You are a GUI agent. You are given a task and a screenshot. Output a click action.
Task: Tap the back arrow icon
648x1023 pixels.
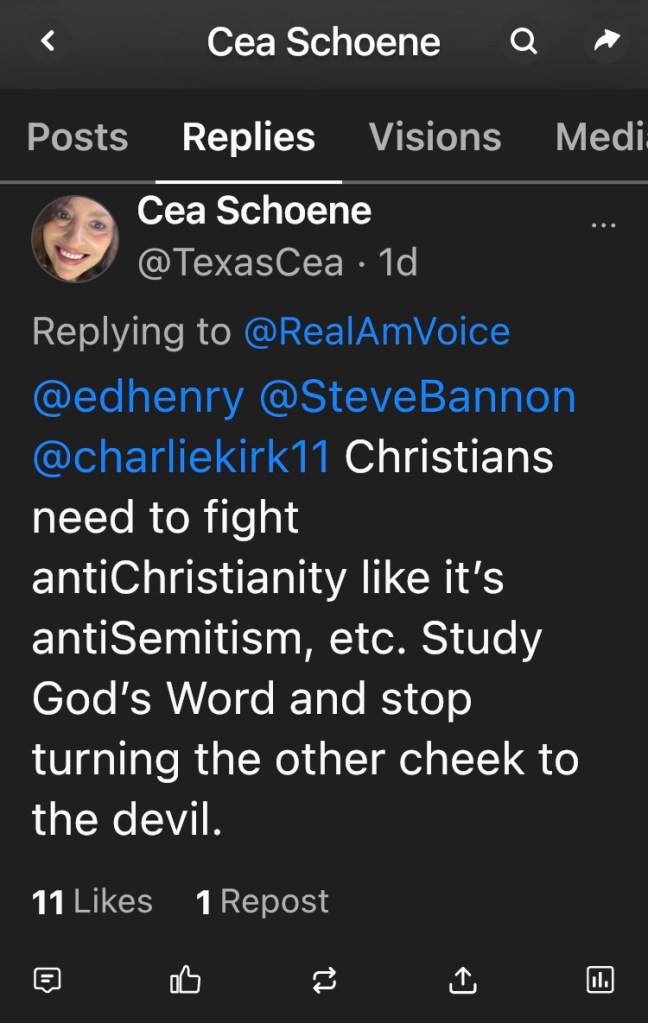click(48, 41)
